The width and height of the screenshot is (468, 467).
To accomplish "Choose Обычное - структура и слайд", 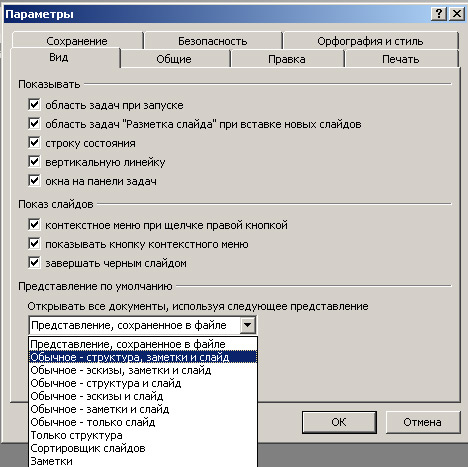I will 143,383.
